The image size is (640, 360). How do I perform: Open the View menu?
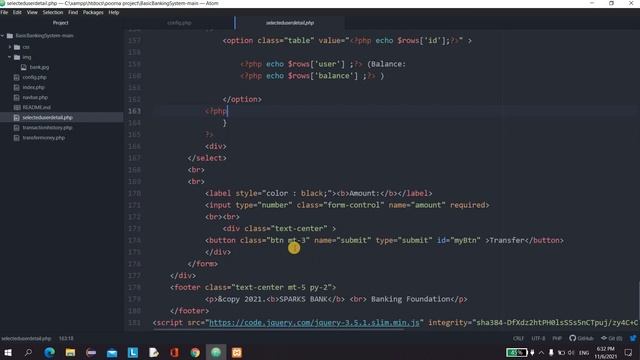(x=32, y=13)
